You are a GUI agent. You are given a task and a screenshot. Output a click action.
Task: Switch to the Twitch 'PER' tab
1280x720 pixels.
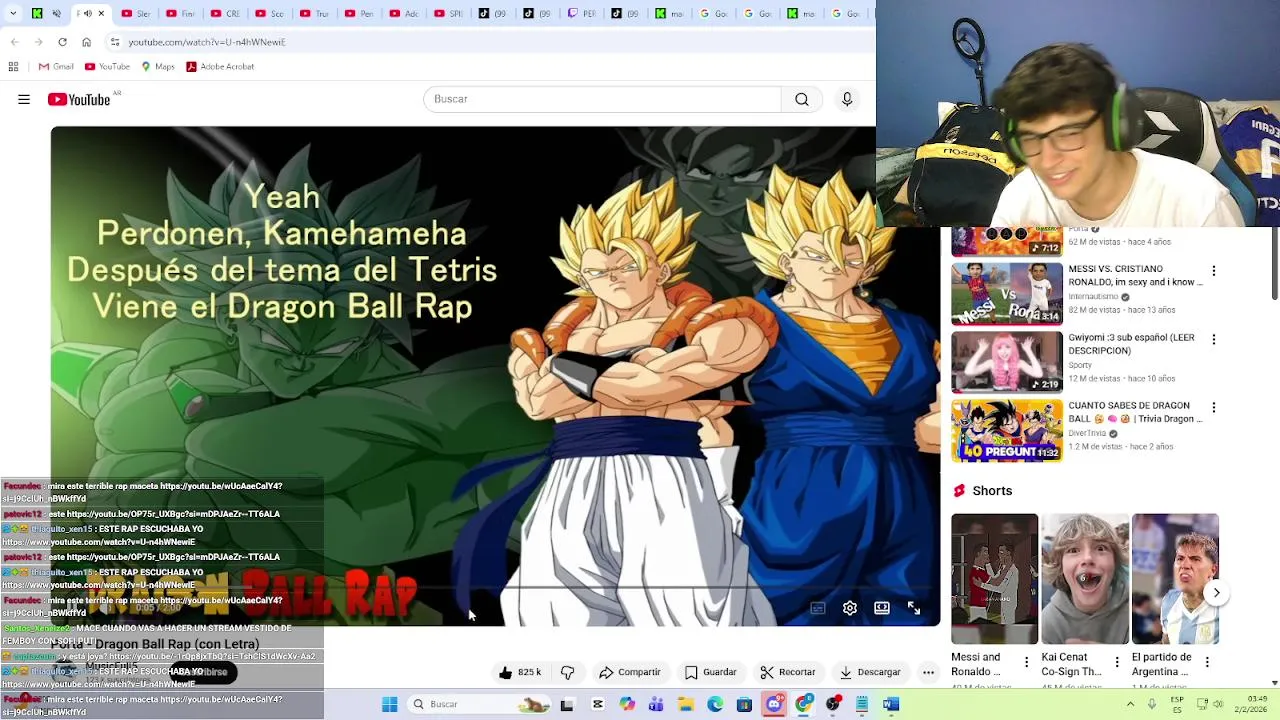pos(582,13)
